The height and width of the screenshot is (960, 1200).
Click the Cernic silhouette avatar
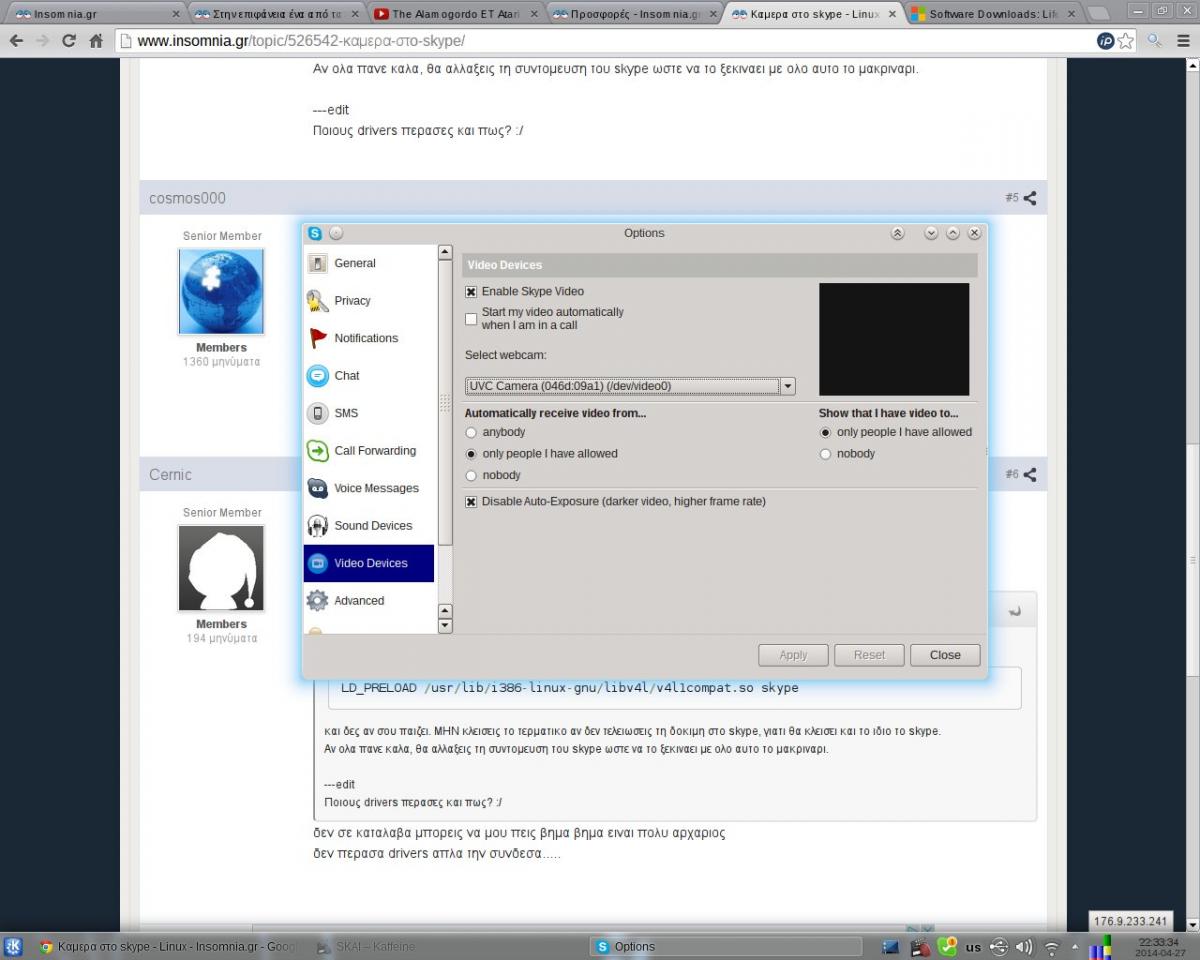(x=221, y=568)
